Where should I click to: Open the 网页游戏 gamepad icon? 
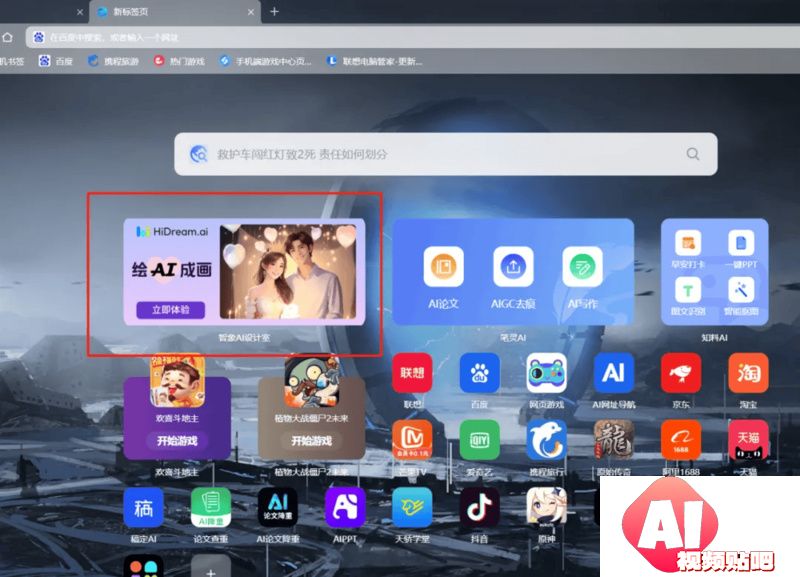546,373
